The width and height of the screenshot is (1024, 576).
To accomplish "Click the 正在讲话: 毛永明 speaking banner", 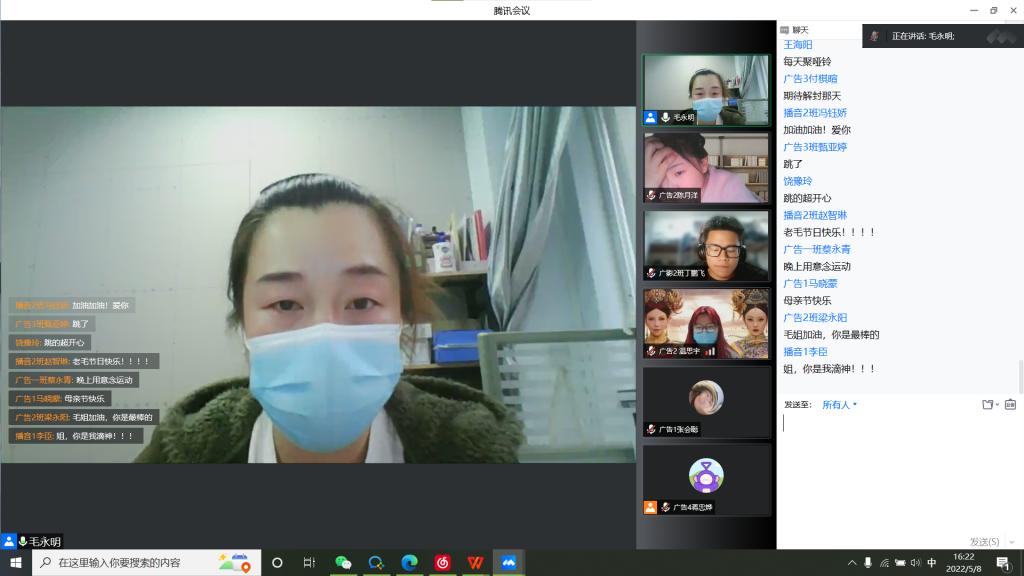I will pos(942,36).
